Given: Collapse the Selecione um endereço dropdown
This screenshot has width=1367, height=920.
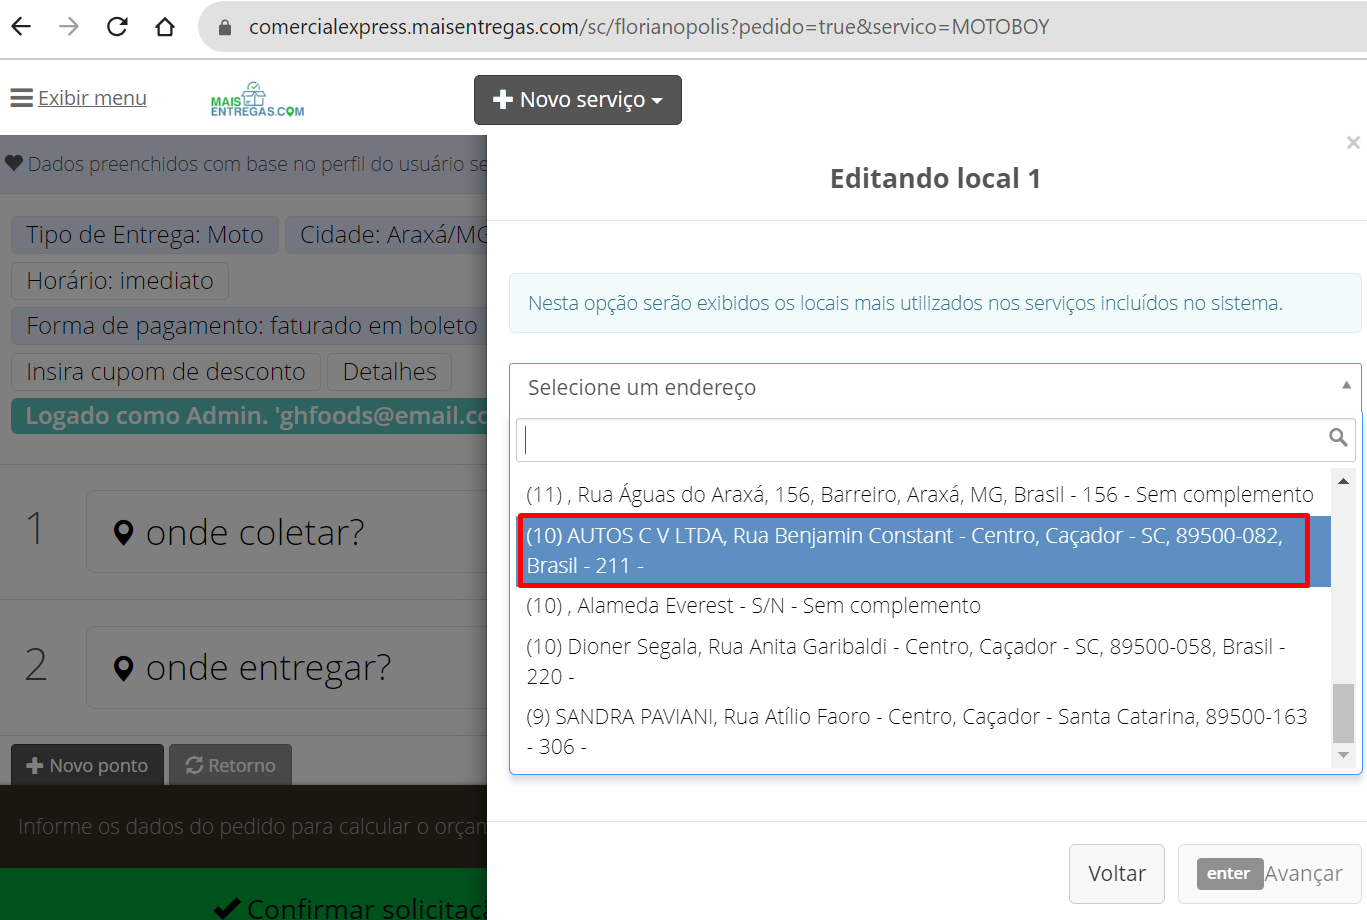Looking at the screenshot, I should click(x=935, y=387).
